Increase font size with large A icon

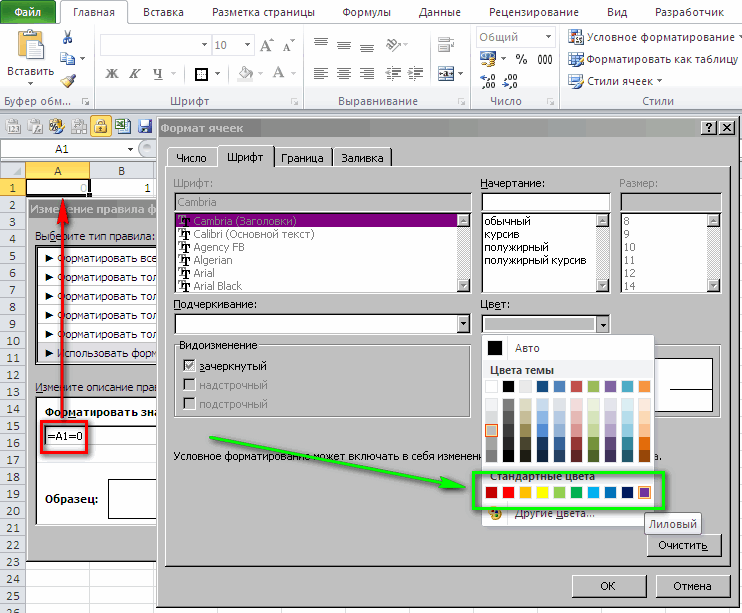point(266,45)
